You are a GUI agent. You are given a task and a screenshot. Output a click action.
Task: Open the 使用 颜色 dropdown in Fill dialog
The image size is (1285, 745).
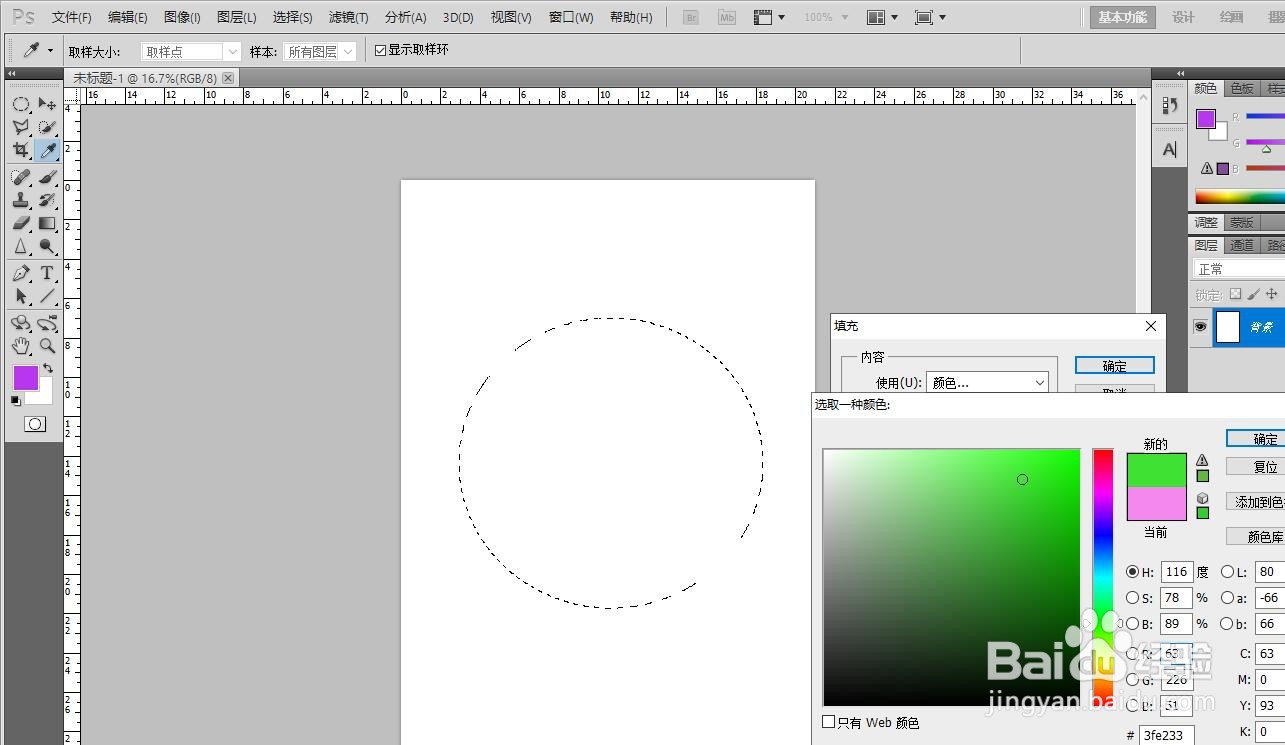tap(987, 382)
